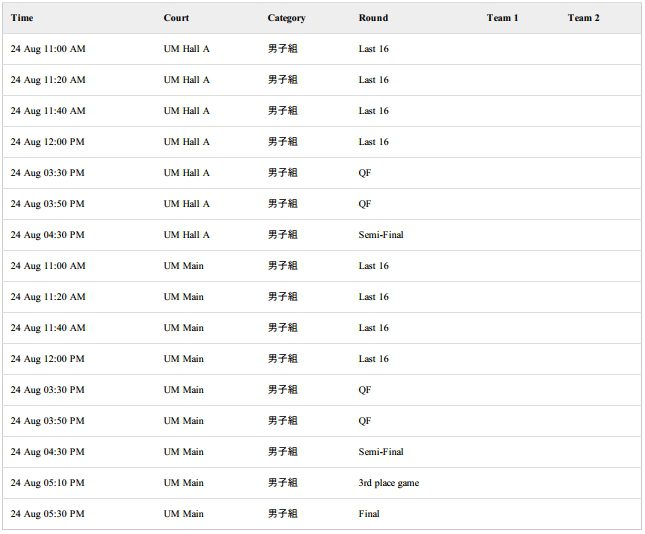Image resolution: width=645 pixels, height=534 pixels.
Task: Select the 11:00 AM UM Main time cell
Action: 48,266
